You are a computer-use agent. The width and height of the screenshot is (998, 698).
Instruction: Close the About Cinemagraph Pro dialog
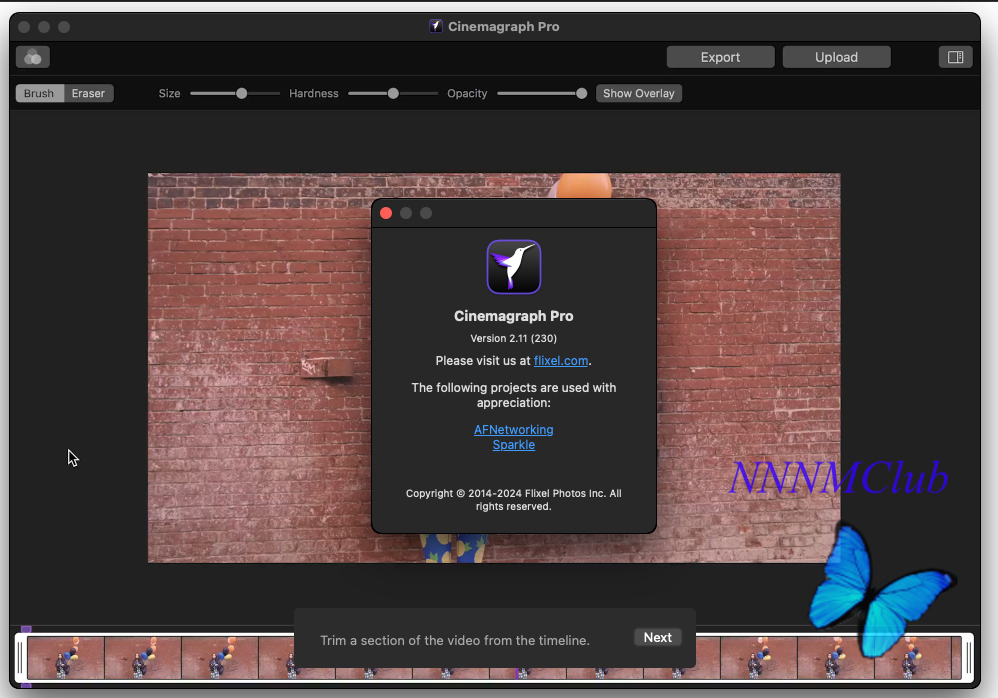coord(386,213)
